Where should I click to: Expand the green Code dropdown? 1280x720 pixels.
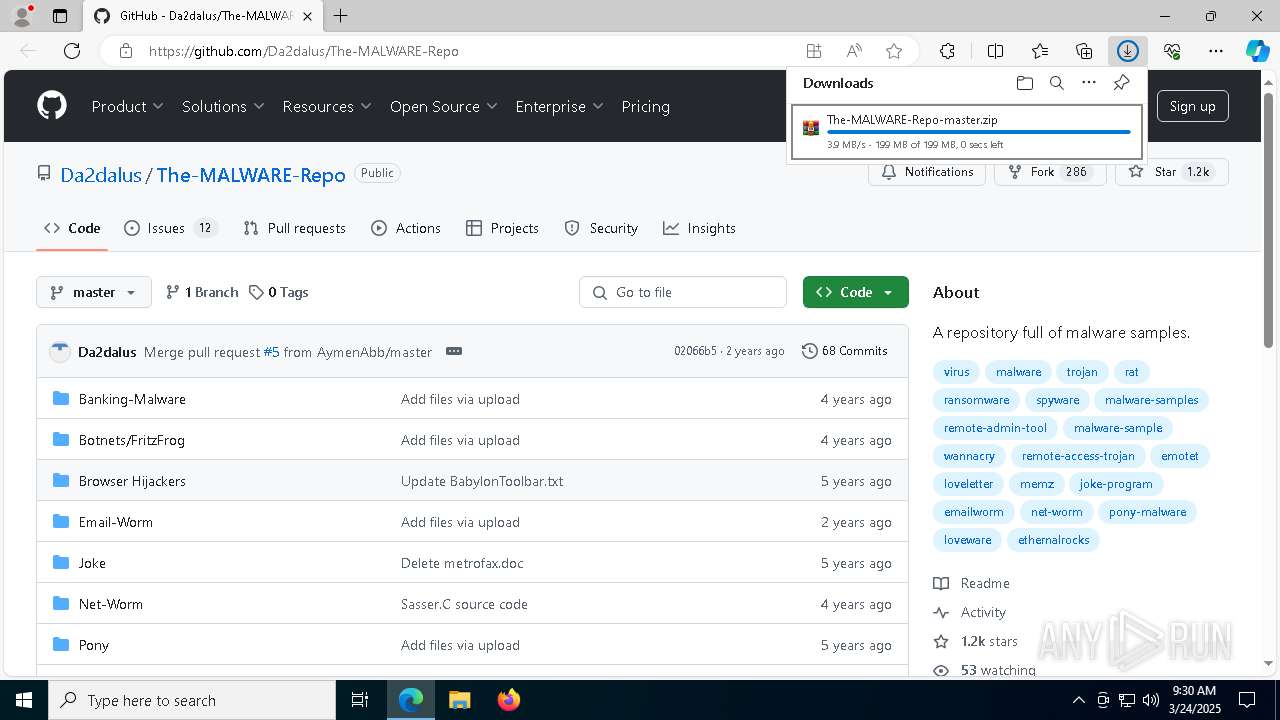[856, 292]
